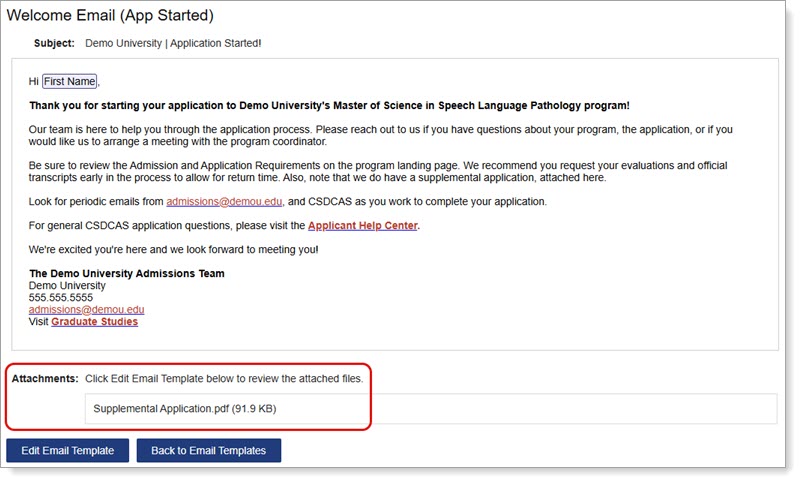801x483 pixels.
Task: Click the 'Be sure to review the Admission' paragraph
Action: [x=378, y=171]
